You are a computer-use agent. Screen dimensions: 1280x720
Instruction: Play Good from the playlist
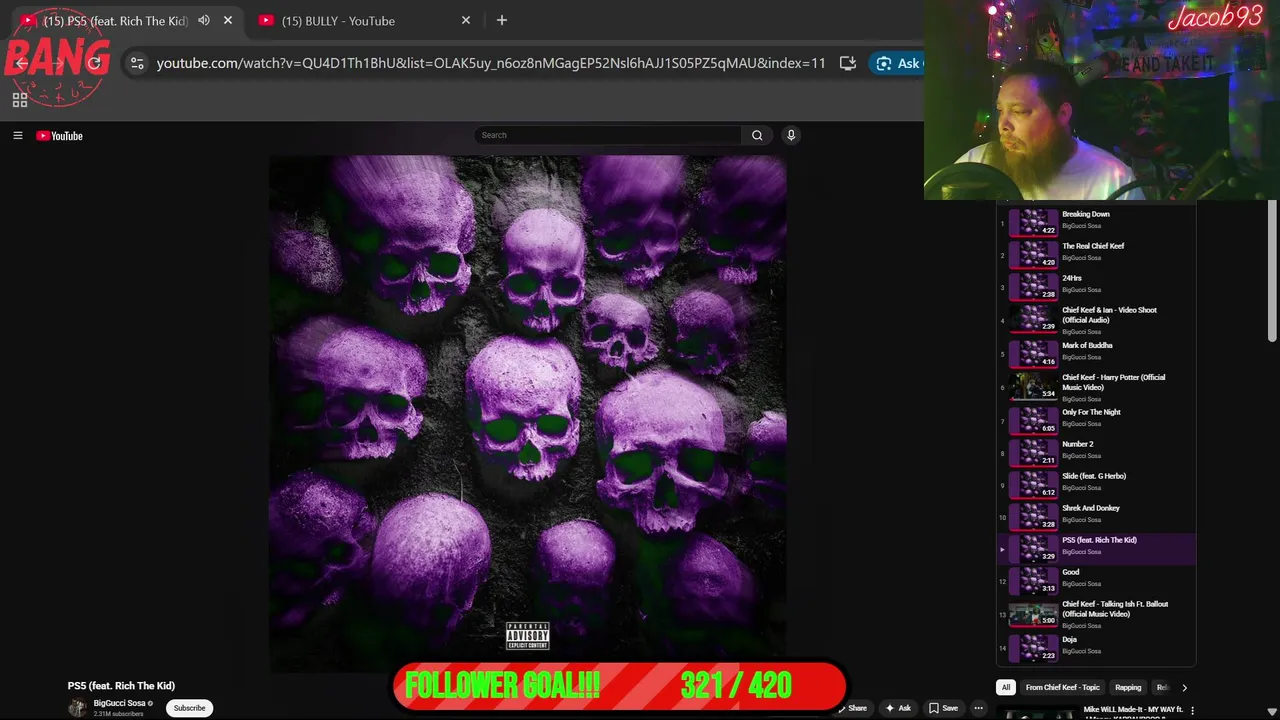point(1096,580)
